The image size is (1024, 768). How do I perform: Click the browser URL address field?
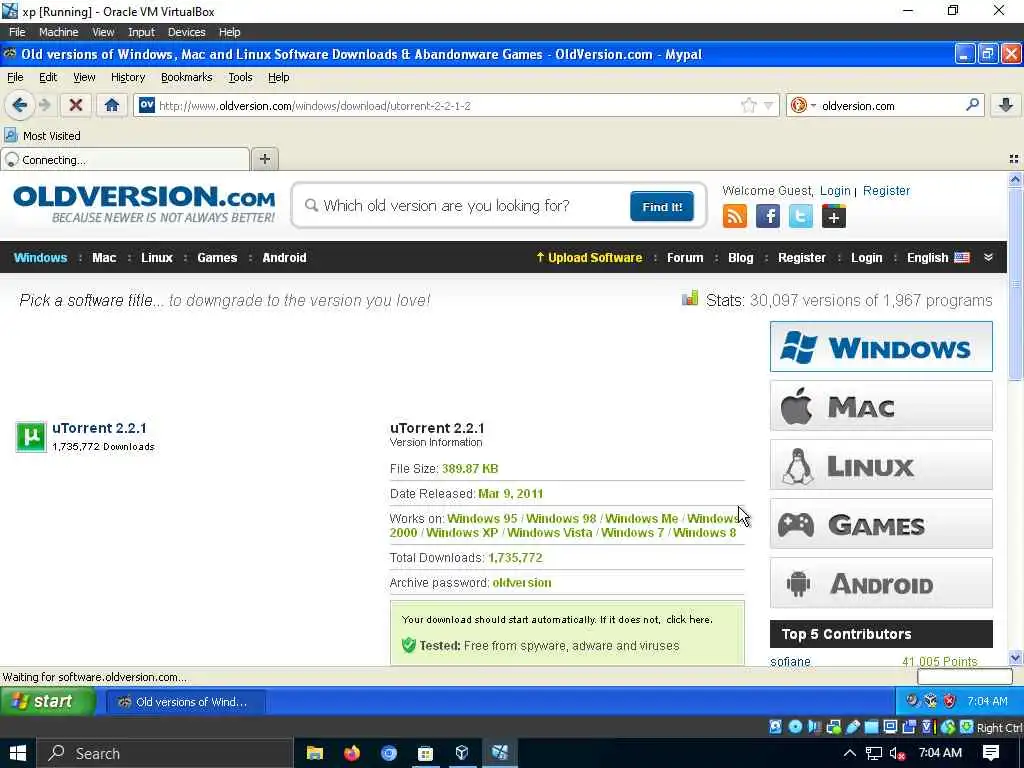447,105
